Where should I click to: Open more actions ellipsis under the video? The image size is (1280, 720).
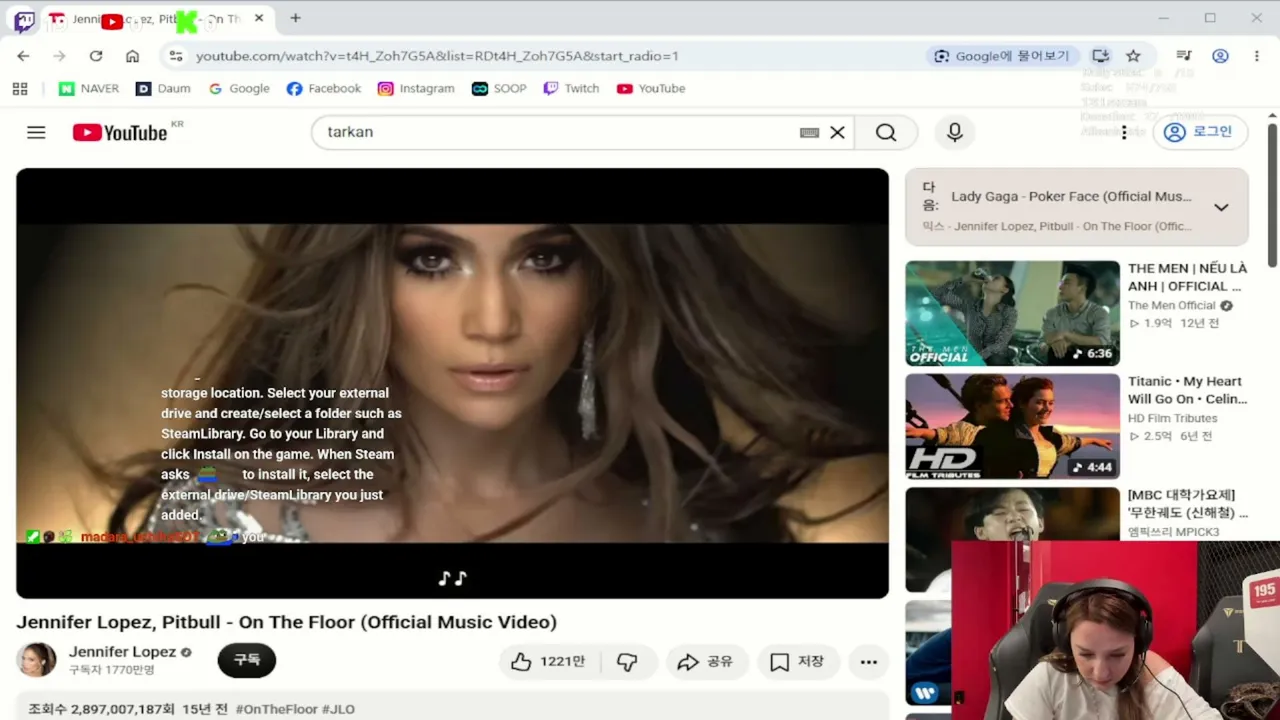(868, 661)
